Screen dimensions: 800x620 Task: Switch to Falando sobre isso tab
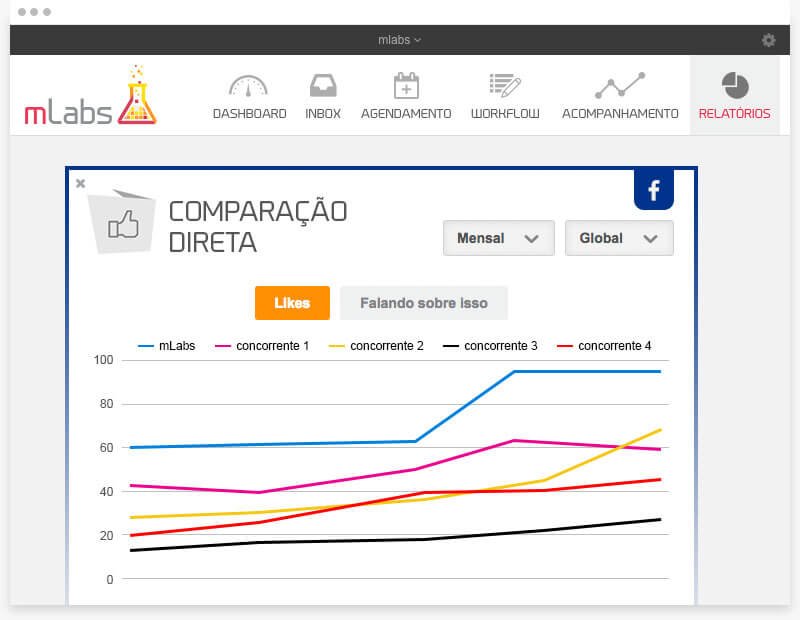424,302
